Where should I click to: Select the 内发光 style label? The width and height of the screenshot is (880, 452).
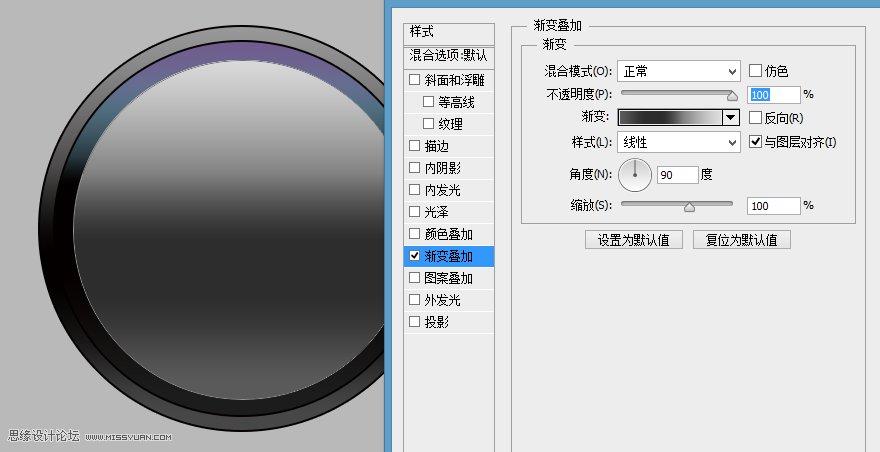[443, 190]
